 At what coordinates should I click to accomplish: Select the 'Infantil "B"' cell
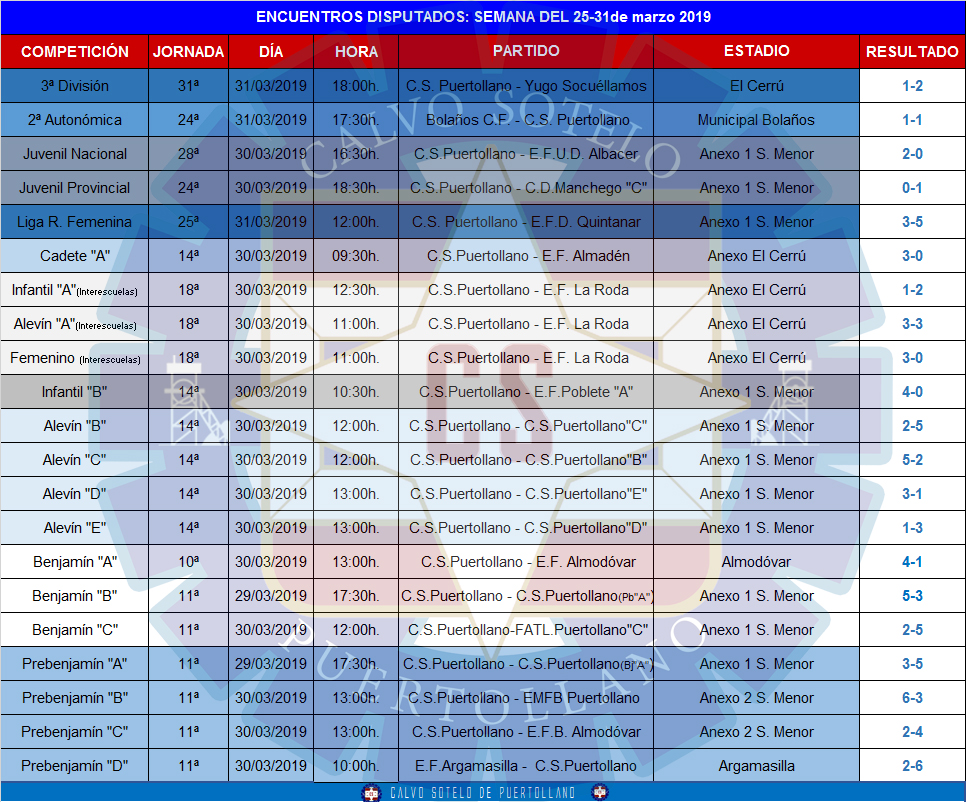[75, 392]
